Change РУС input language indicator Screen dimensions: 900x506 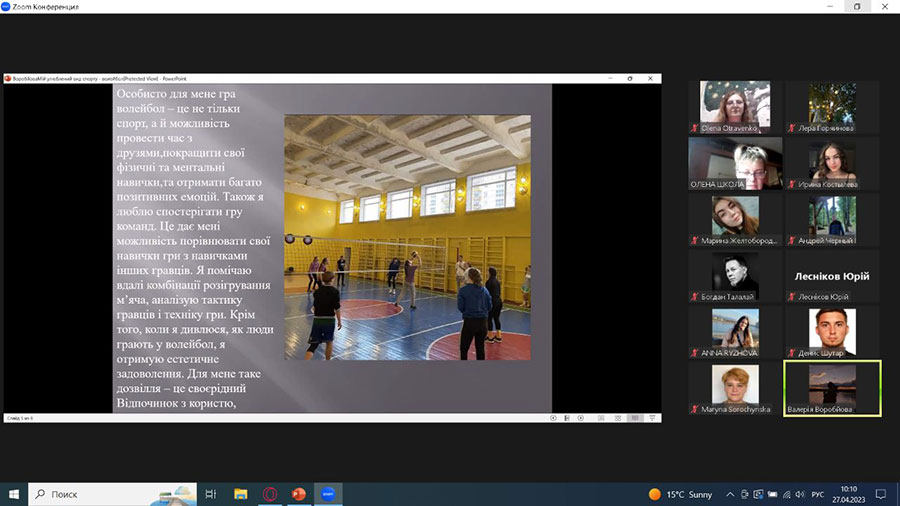click(x=818, y=495)
